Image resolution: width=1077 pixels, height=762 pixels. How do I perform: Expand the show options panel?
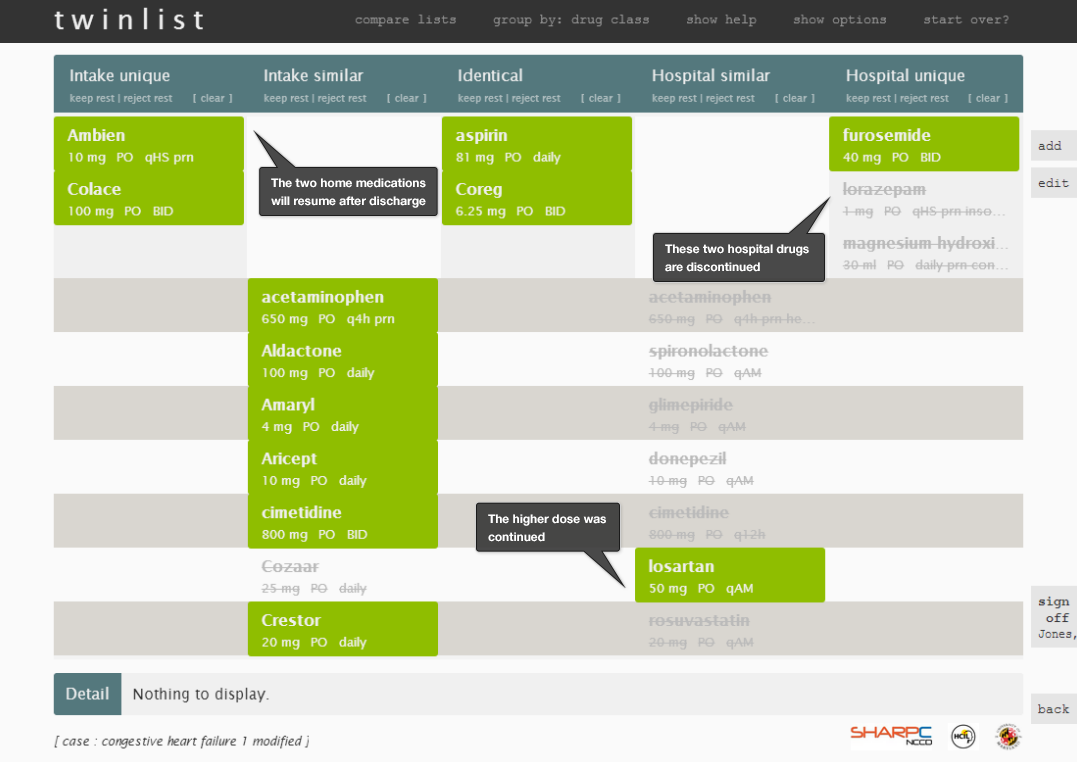pos(839,20)
